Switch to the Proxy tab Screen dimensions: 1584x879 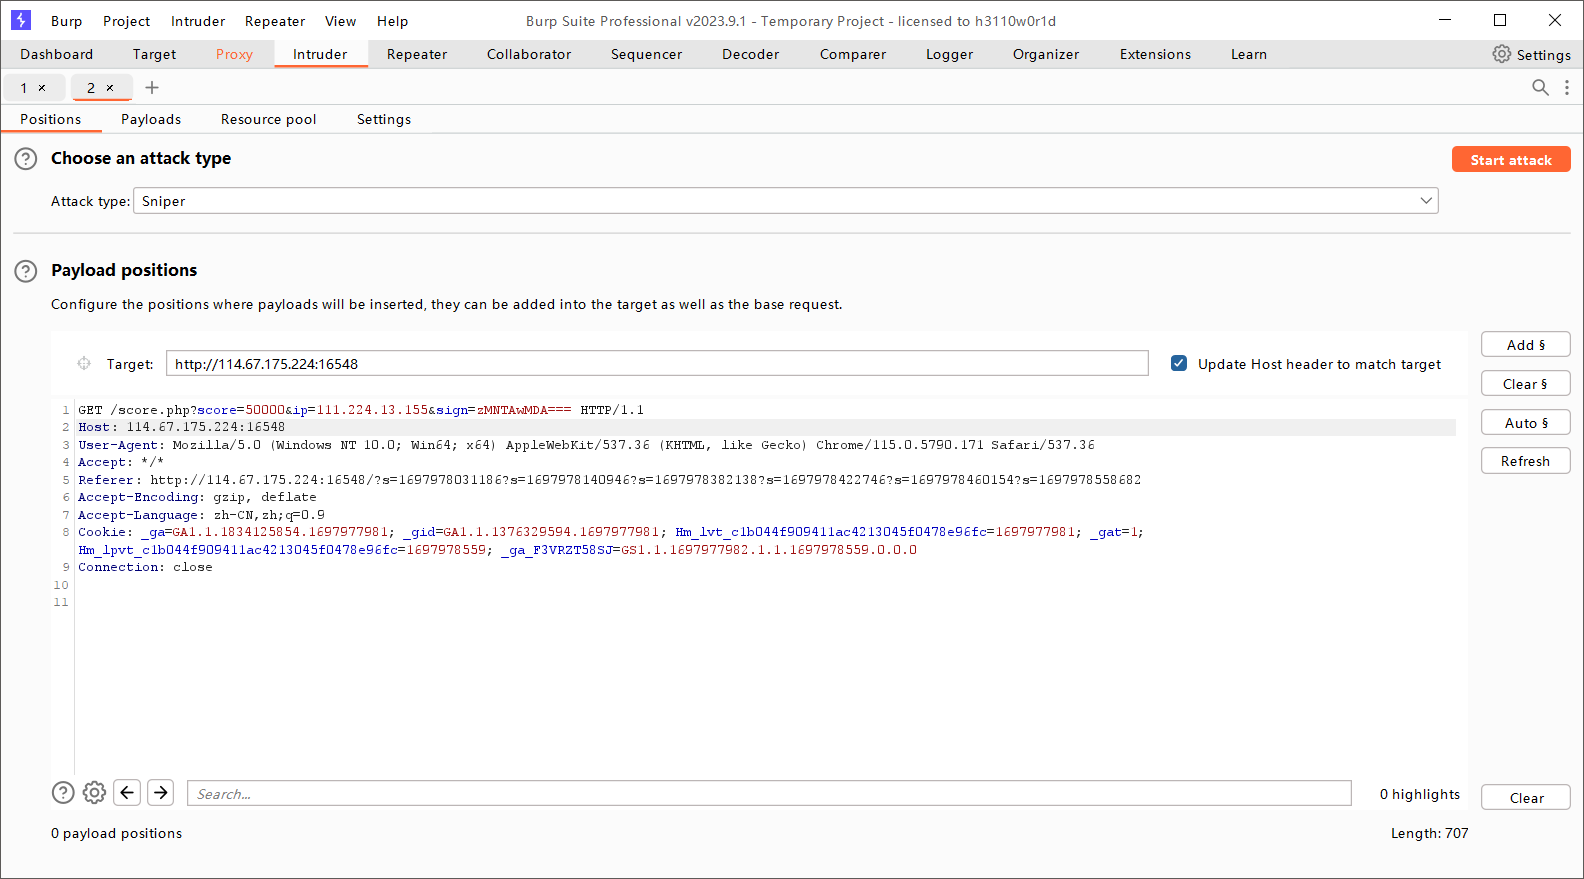pyautogui.click(x=234, y=54)
